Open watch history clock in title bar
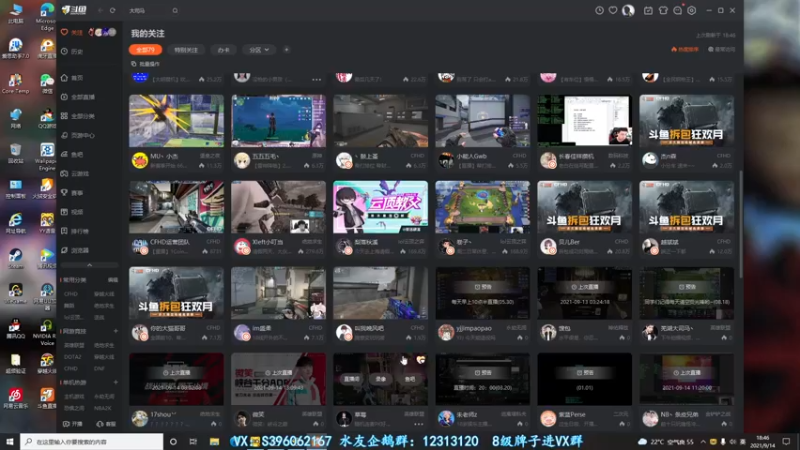 pos(599,10)
